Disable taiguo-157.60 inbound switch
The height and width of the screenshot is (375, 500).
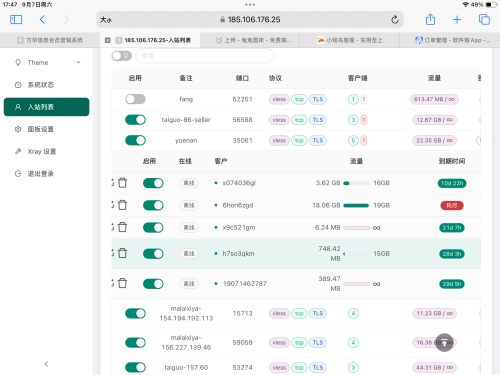tap(135, 367)
